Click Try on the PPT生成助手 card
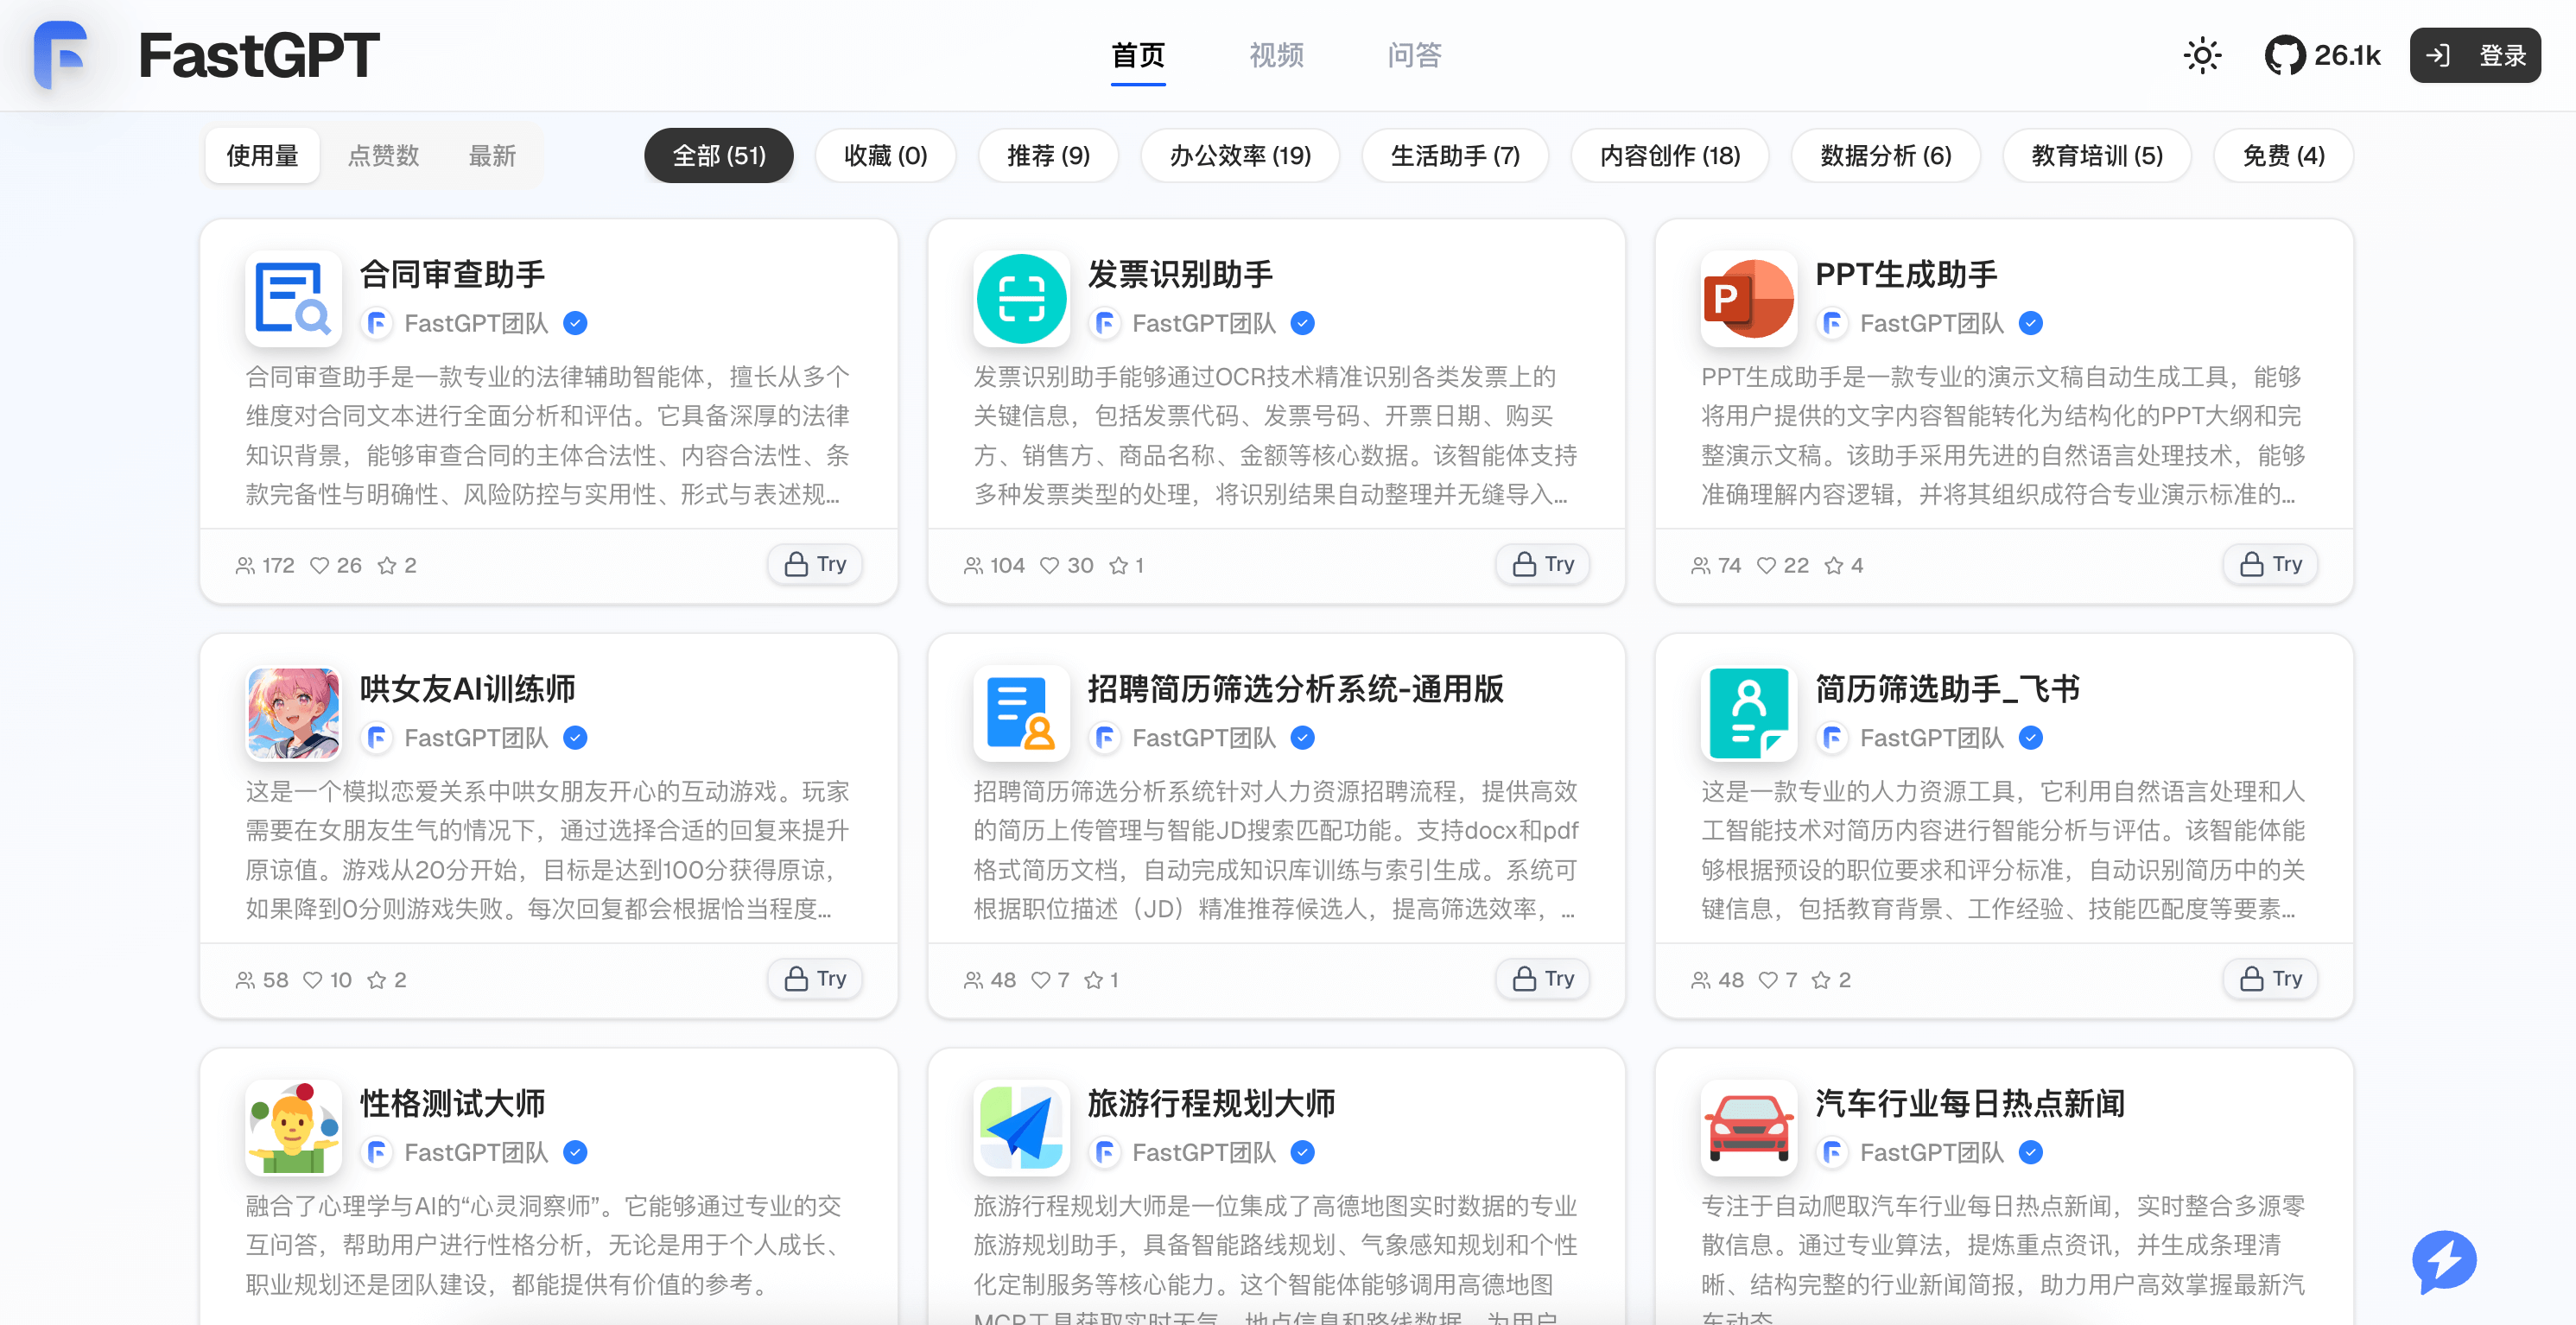Viewport: 2576px width, 1325px height. click(2269, 564)
